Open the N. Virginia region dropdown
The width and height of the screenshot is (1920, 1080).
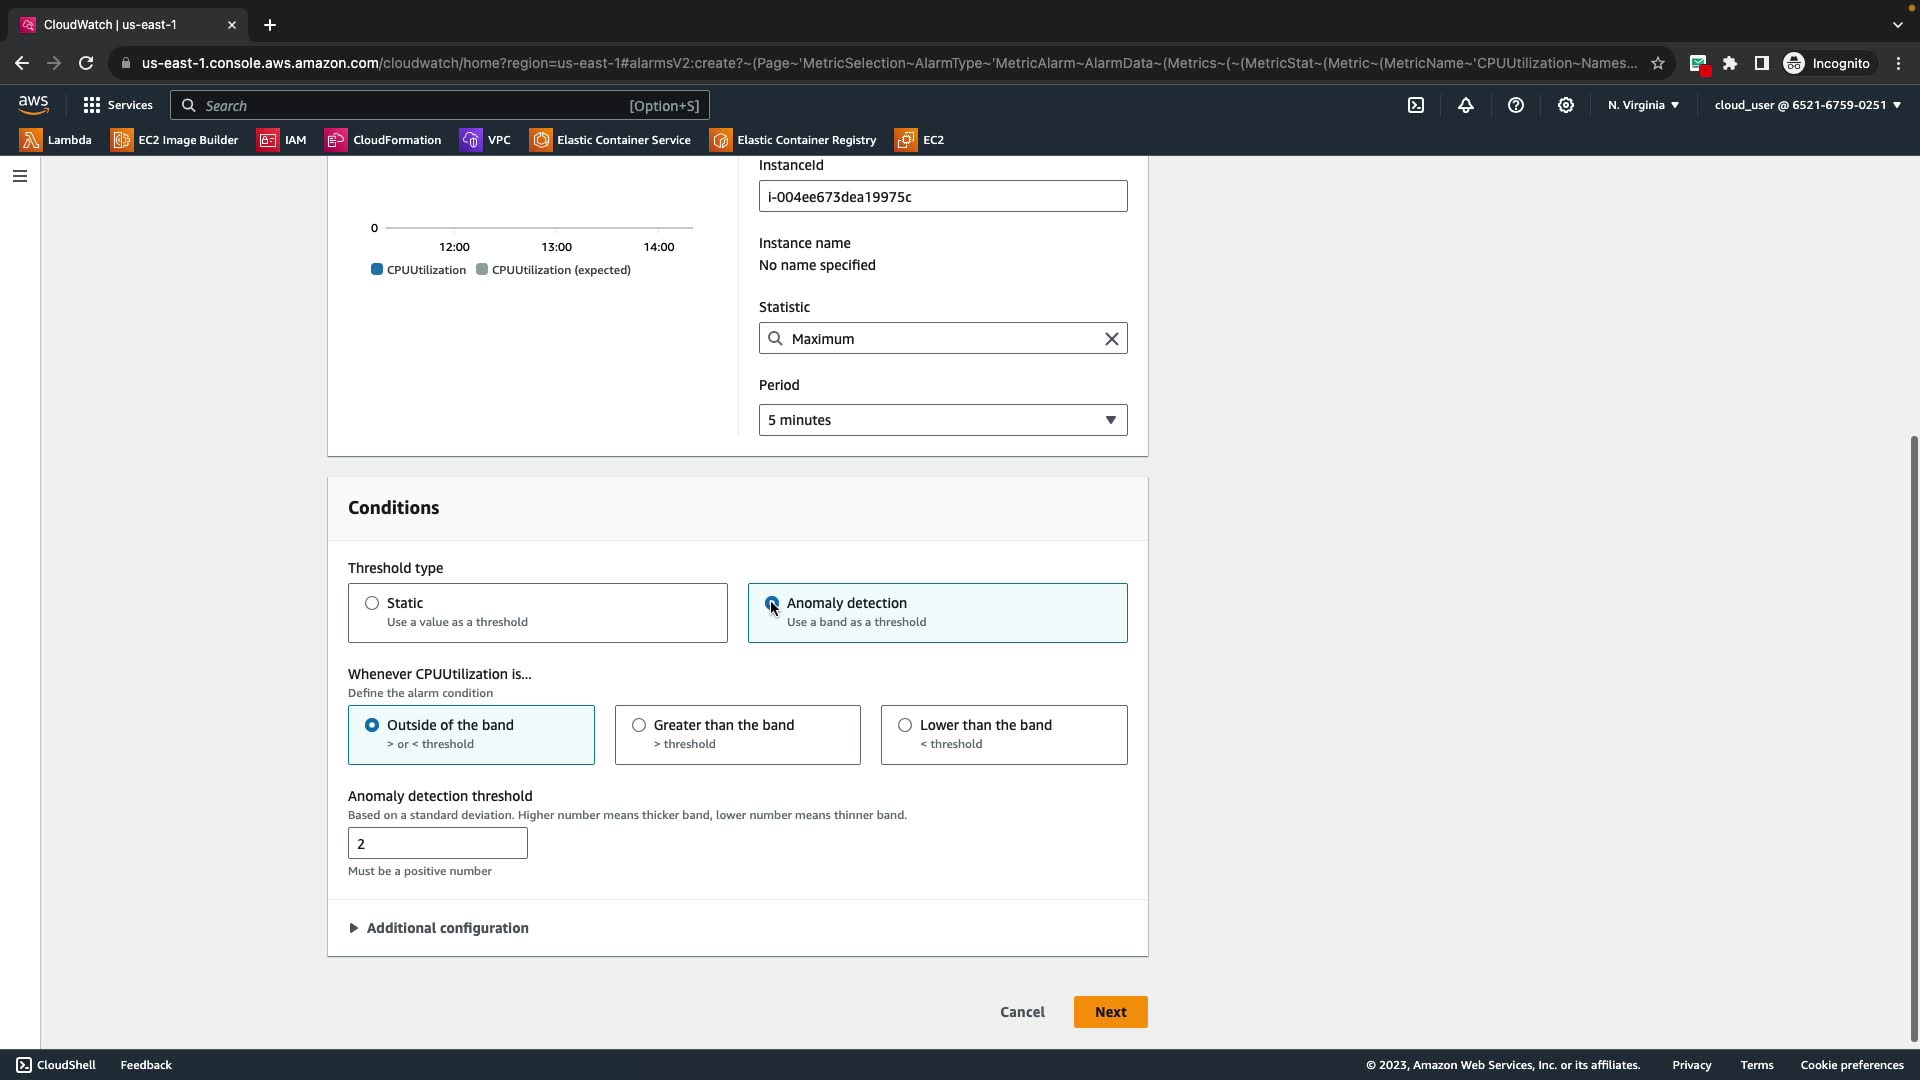click(x=1643, y=105)
